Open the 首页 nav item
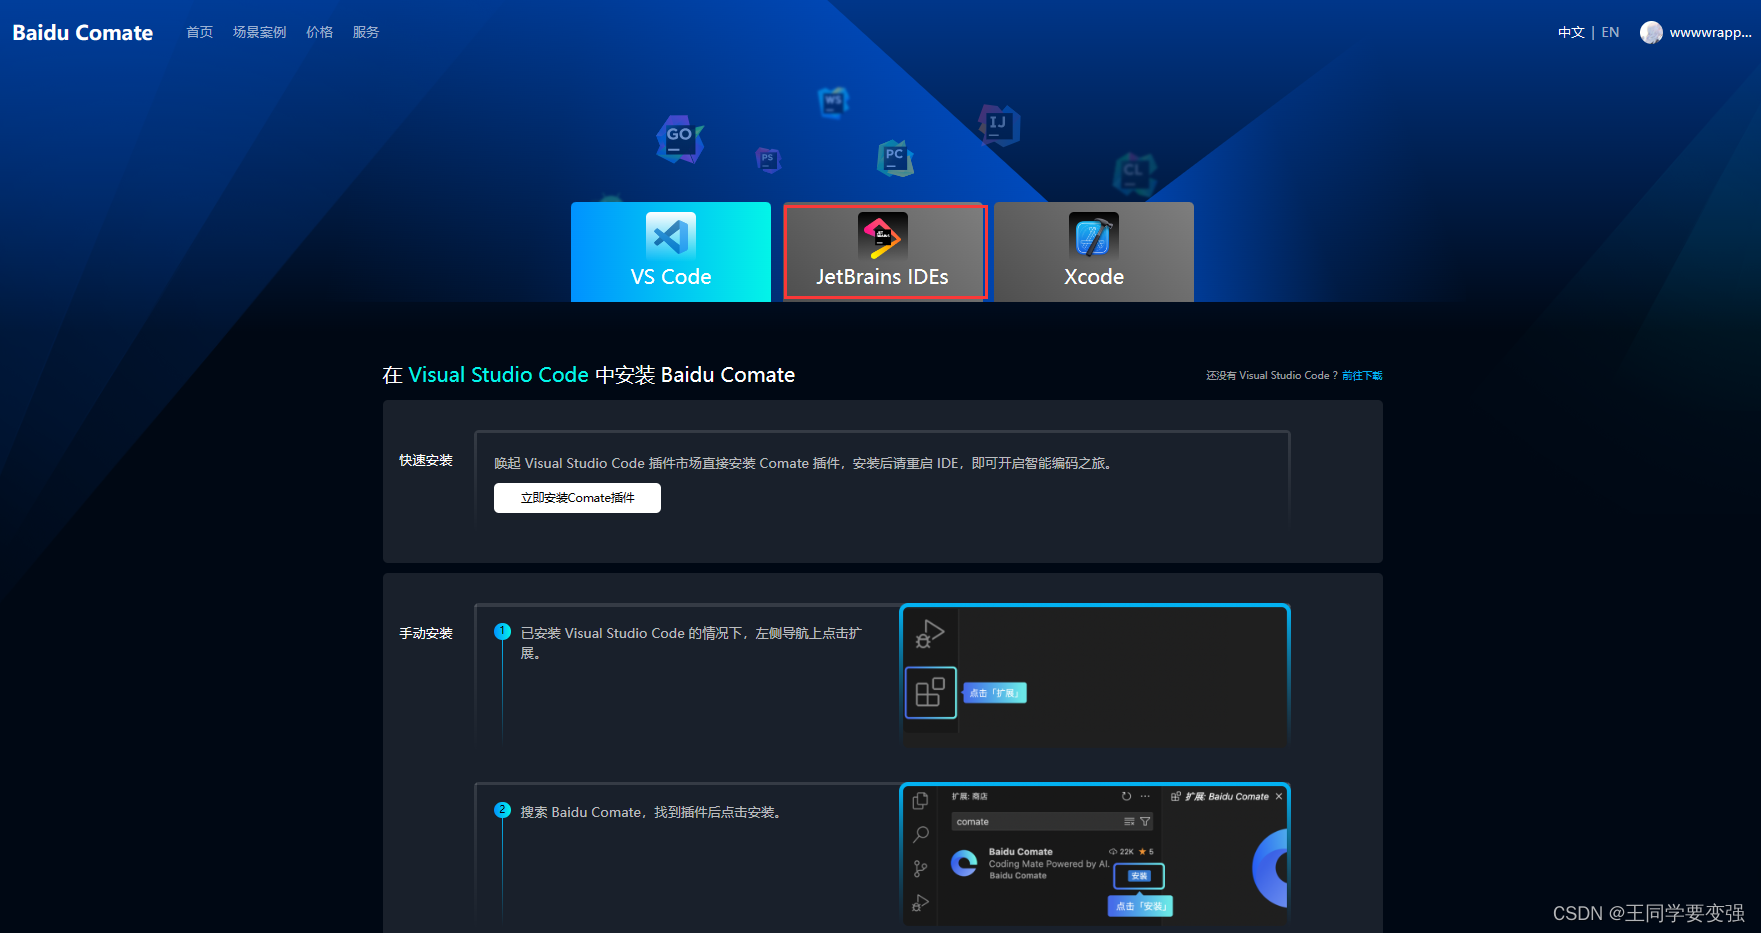Viewport: 1761px width, 933px height. (x=199, y=32)
